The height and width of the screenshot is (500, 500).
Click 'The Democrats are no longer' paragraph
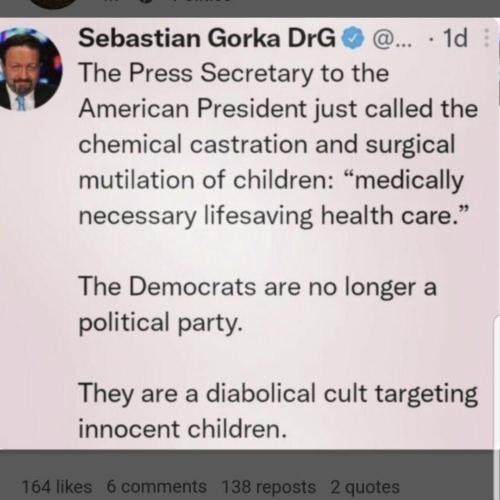(257, 304)
